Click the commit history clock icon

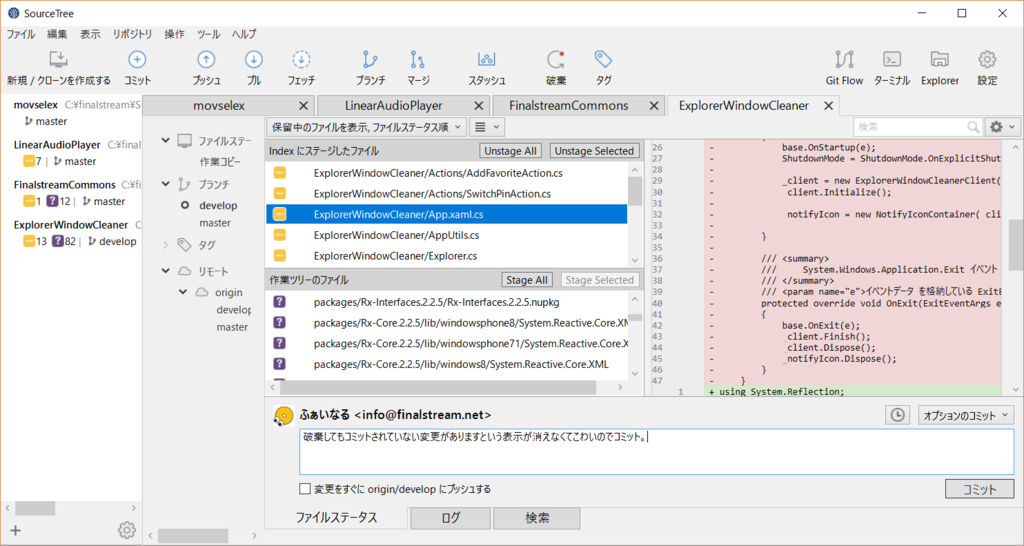point(898,415)
